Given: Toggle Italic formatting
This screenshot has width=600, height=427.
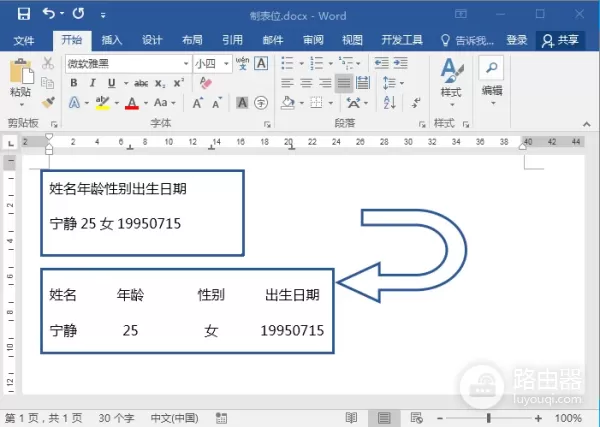Looking at the screenshot, I should (92, 83).
